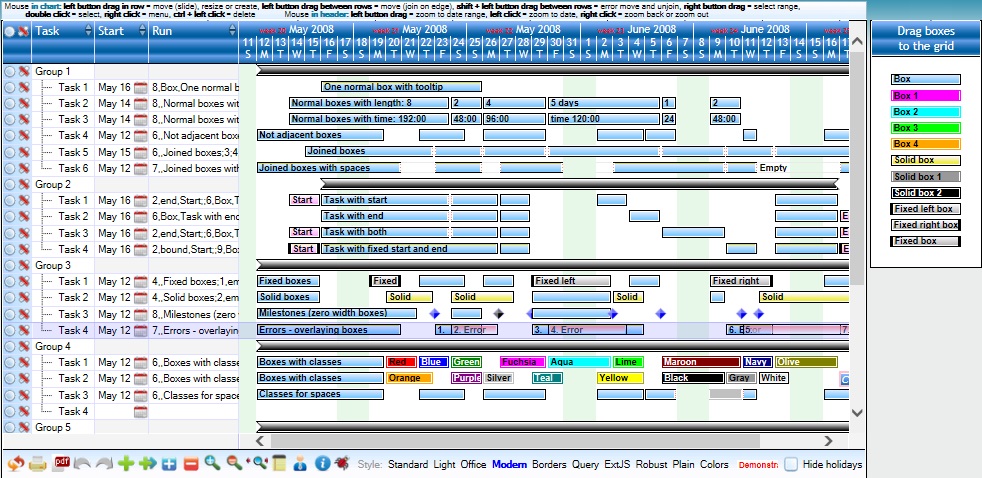Click the Group 5 tree node label
982x478 pixels.
coord(53,427)
